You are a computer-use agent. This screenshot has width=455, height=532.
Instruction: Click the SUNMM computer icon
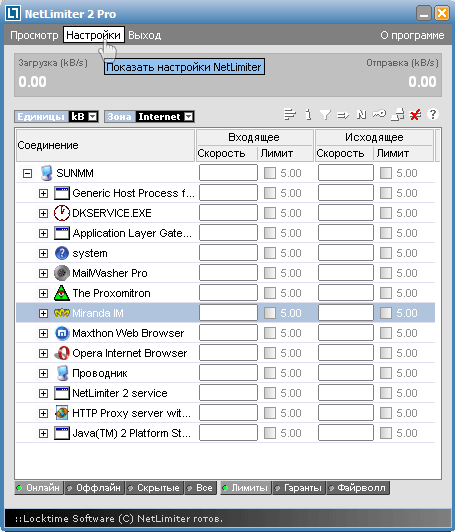(46, 173)
